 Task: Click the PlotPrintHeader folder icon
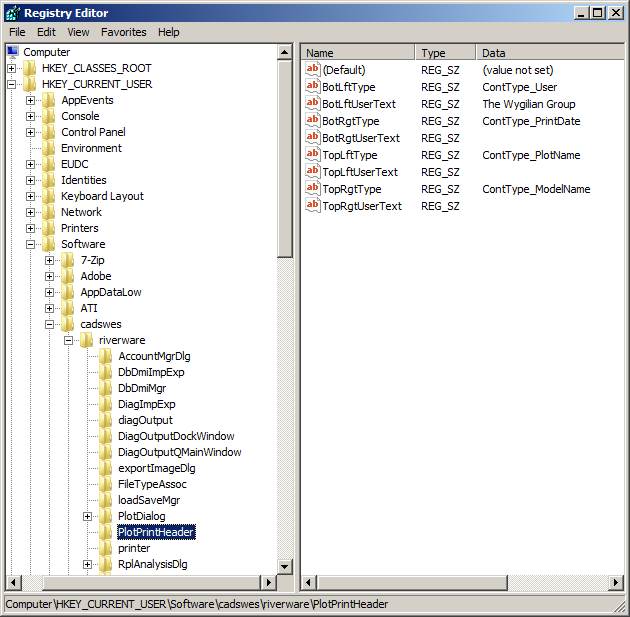105,532
